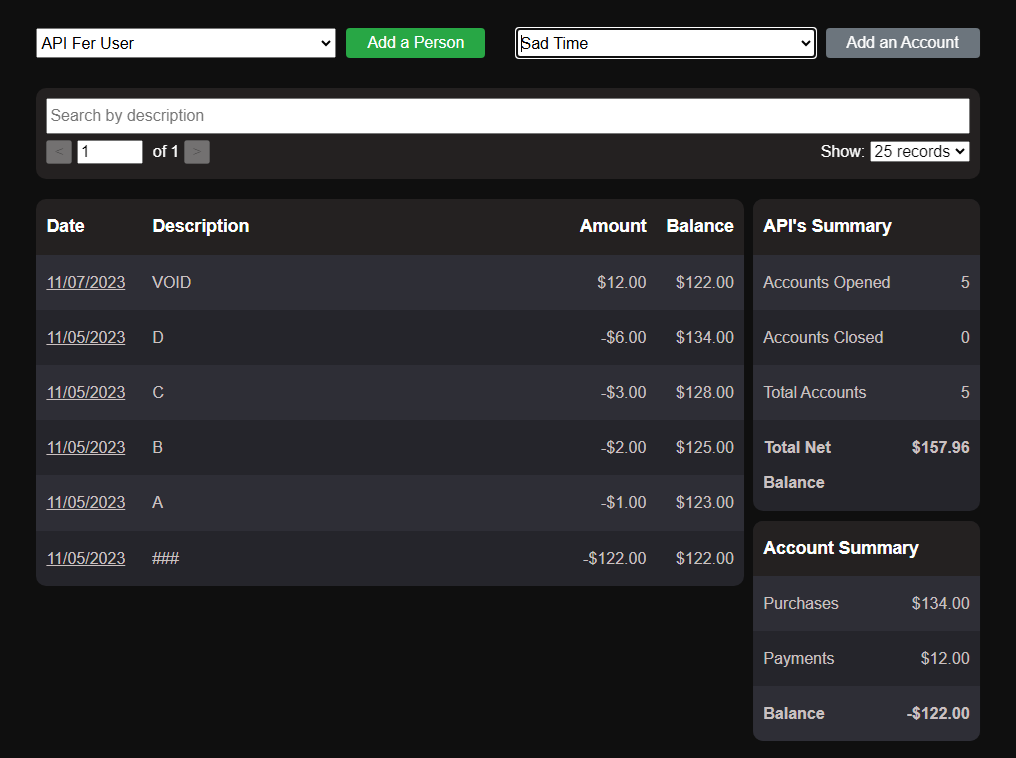Open the date link for transaction D
This screenshot has height=758, width=1016.
[86, 338]
